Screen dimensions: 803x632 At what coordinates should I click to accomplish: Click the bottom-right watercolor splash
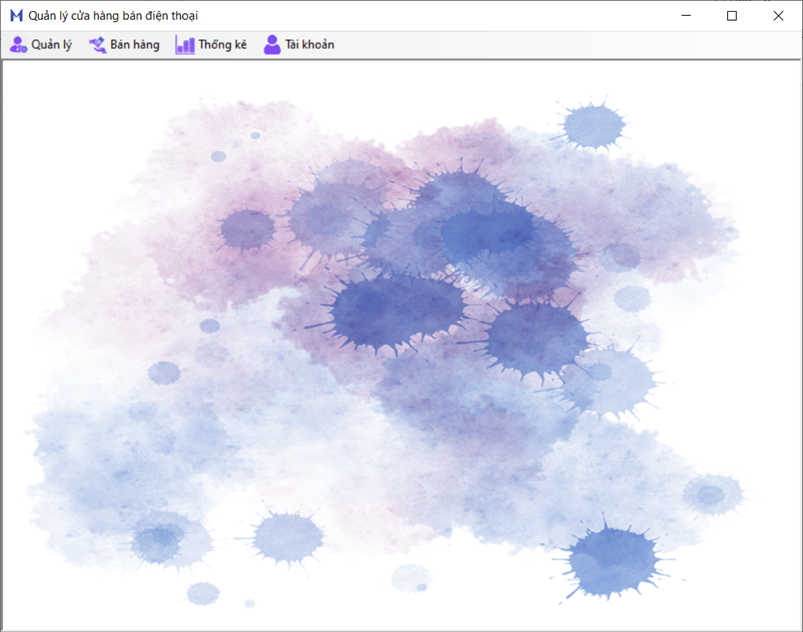click(610, 560)
